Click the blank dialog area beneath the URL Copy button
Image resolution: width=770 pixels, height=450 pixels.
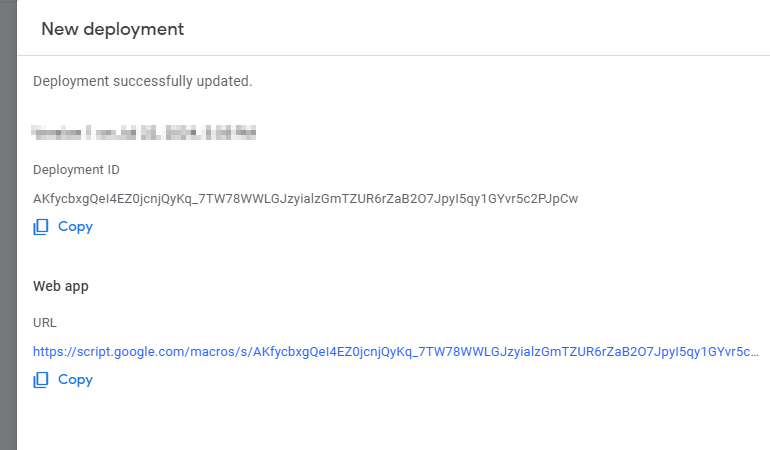click(393, 420)
